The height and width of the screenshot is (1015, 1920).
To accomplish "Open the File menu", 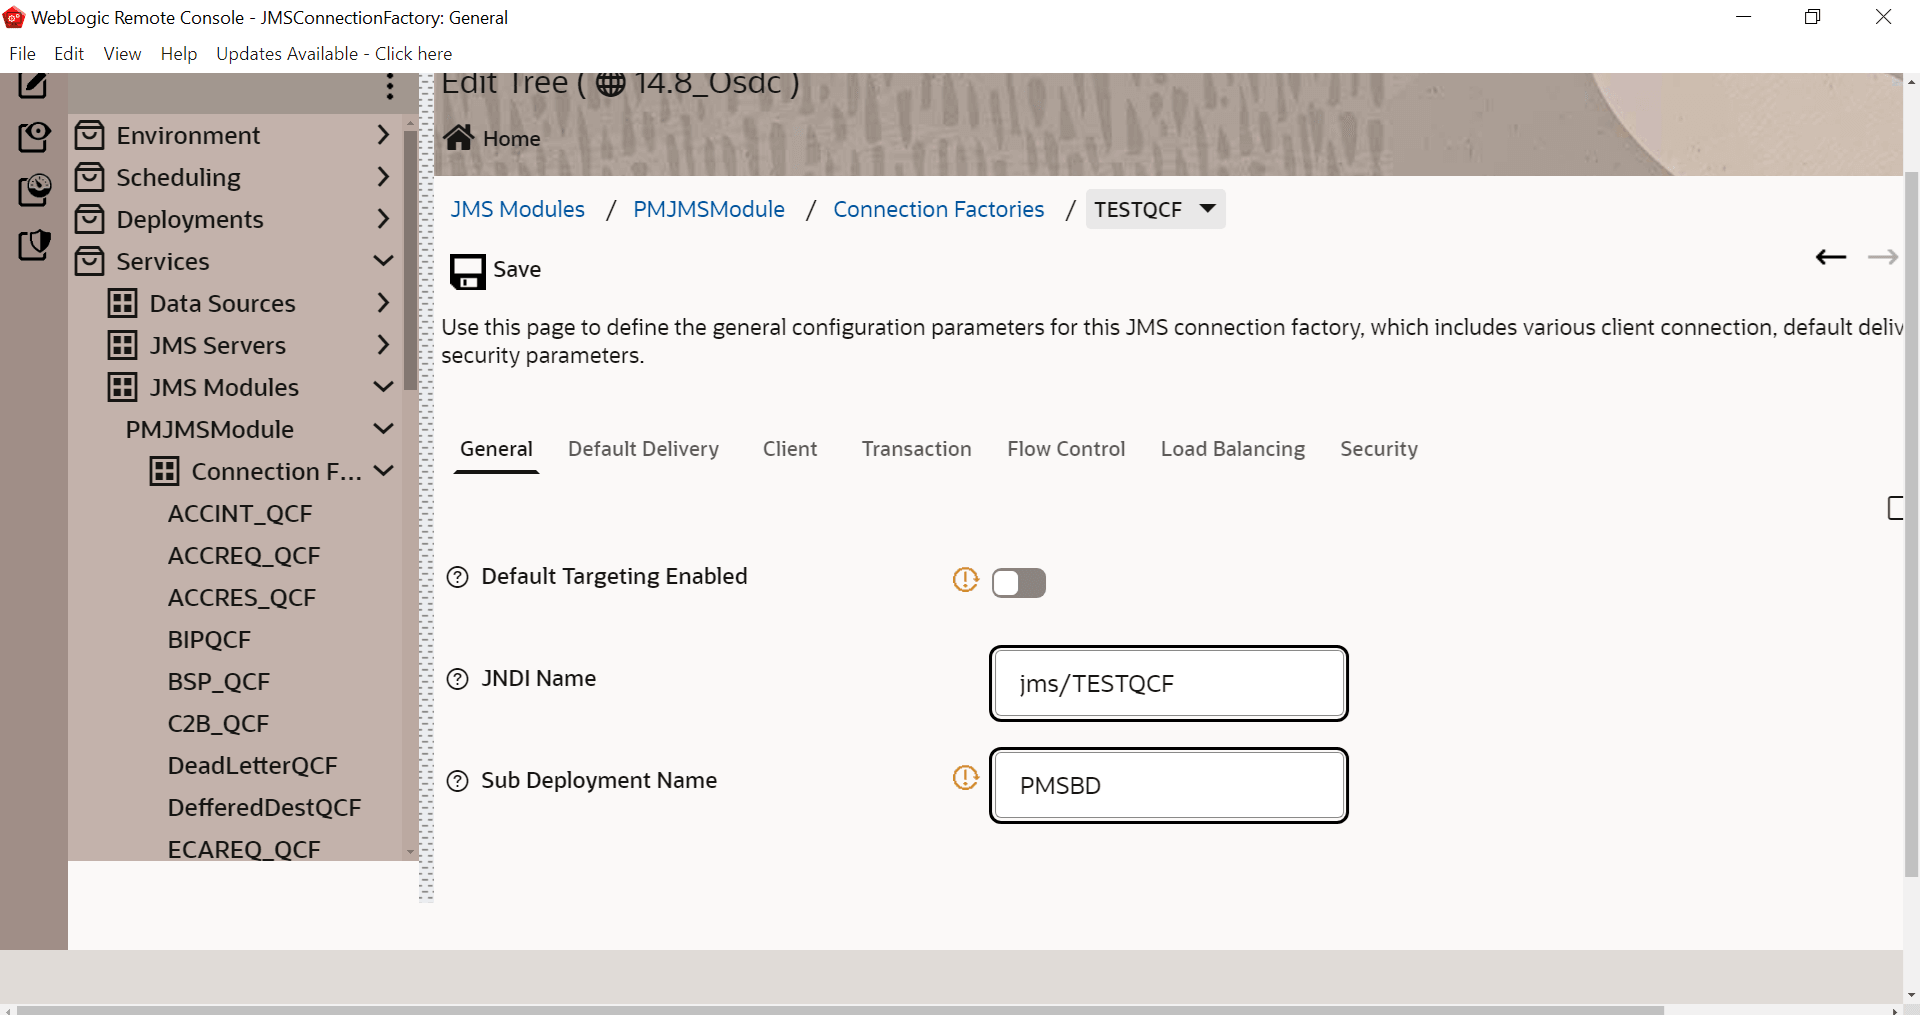I will (22, 54).
